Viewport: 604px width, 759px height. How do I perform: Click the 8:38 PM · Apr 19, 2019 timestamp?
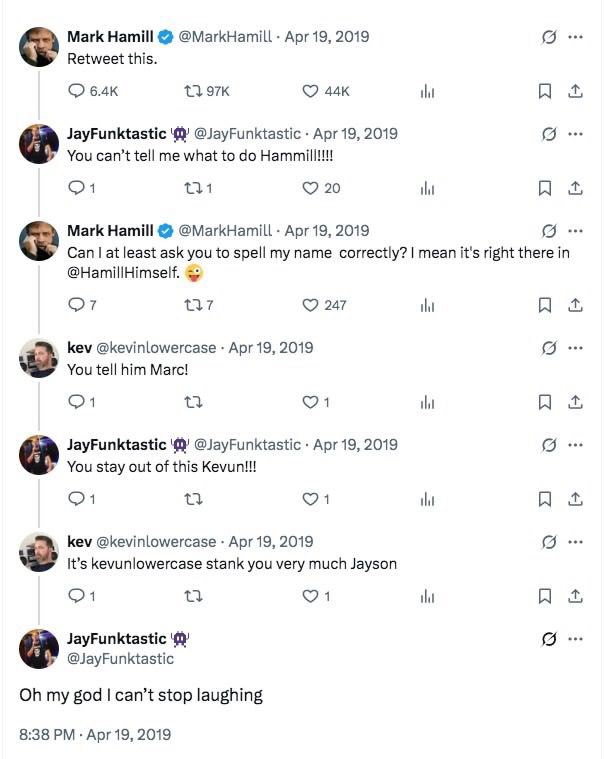click(x=95, y=734)
